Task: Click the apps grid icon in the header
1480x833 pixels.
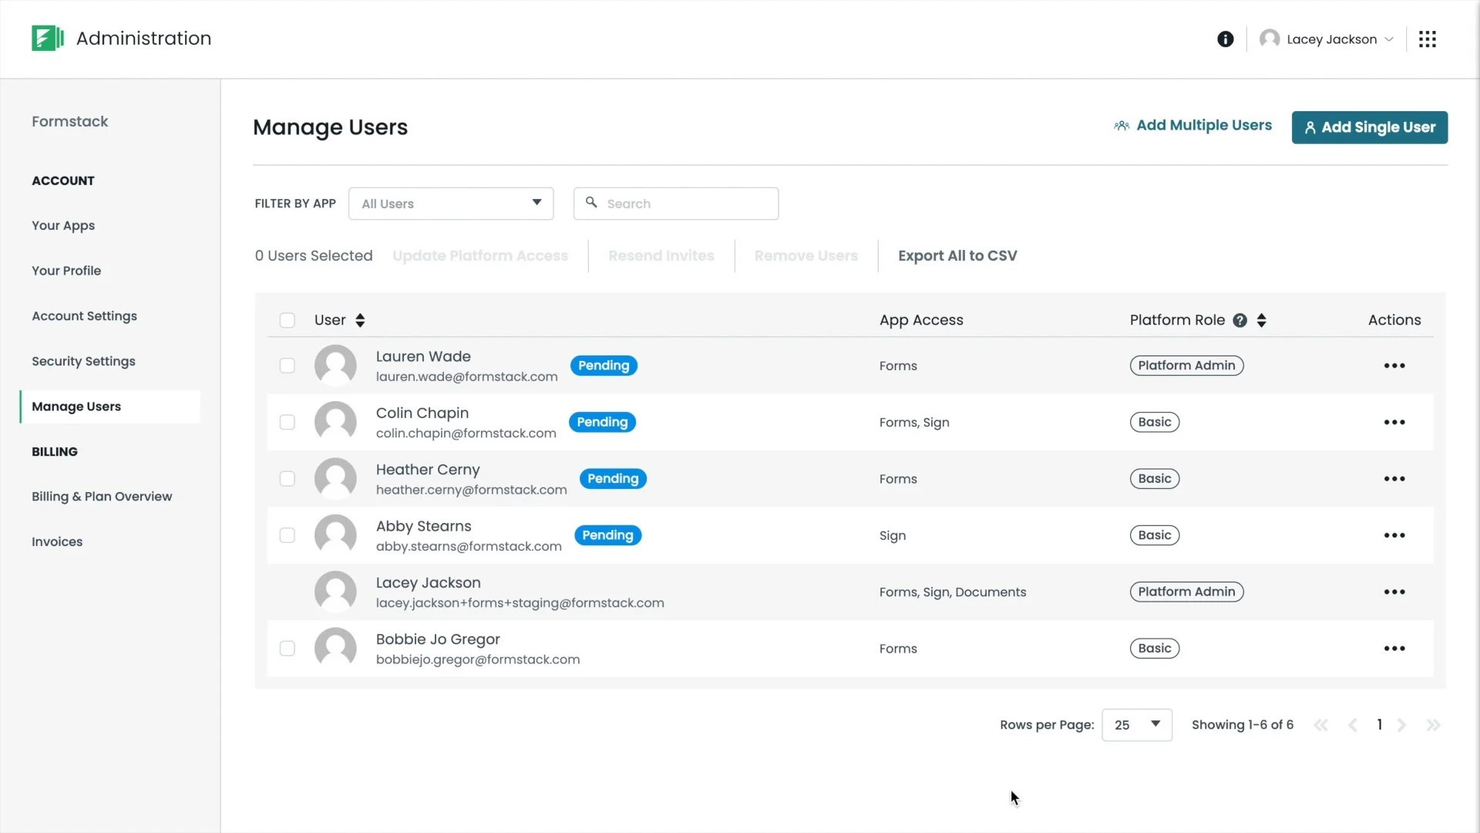Action: tap(1428, 38)
